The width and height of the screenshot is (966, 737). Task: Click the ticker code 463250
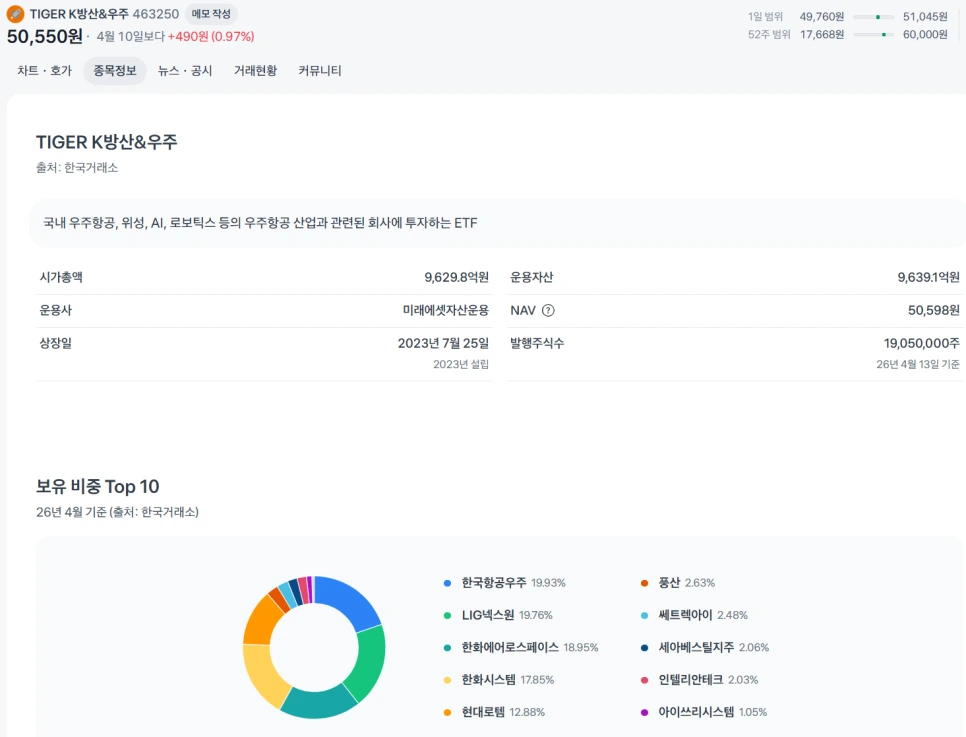(156, 14)
